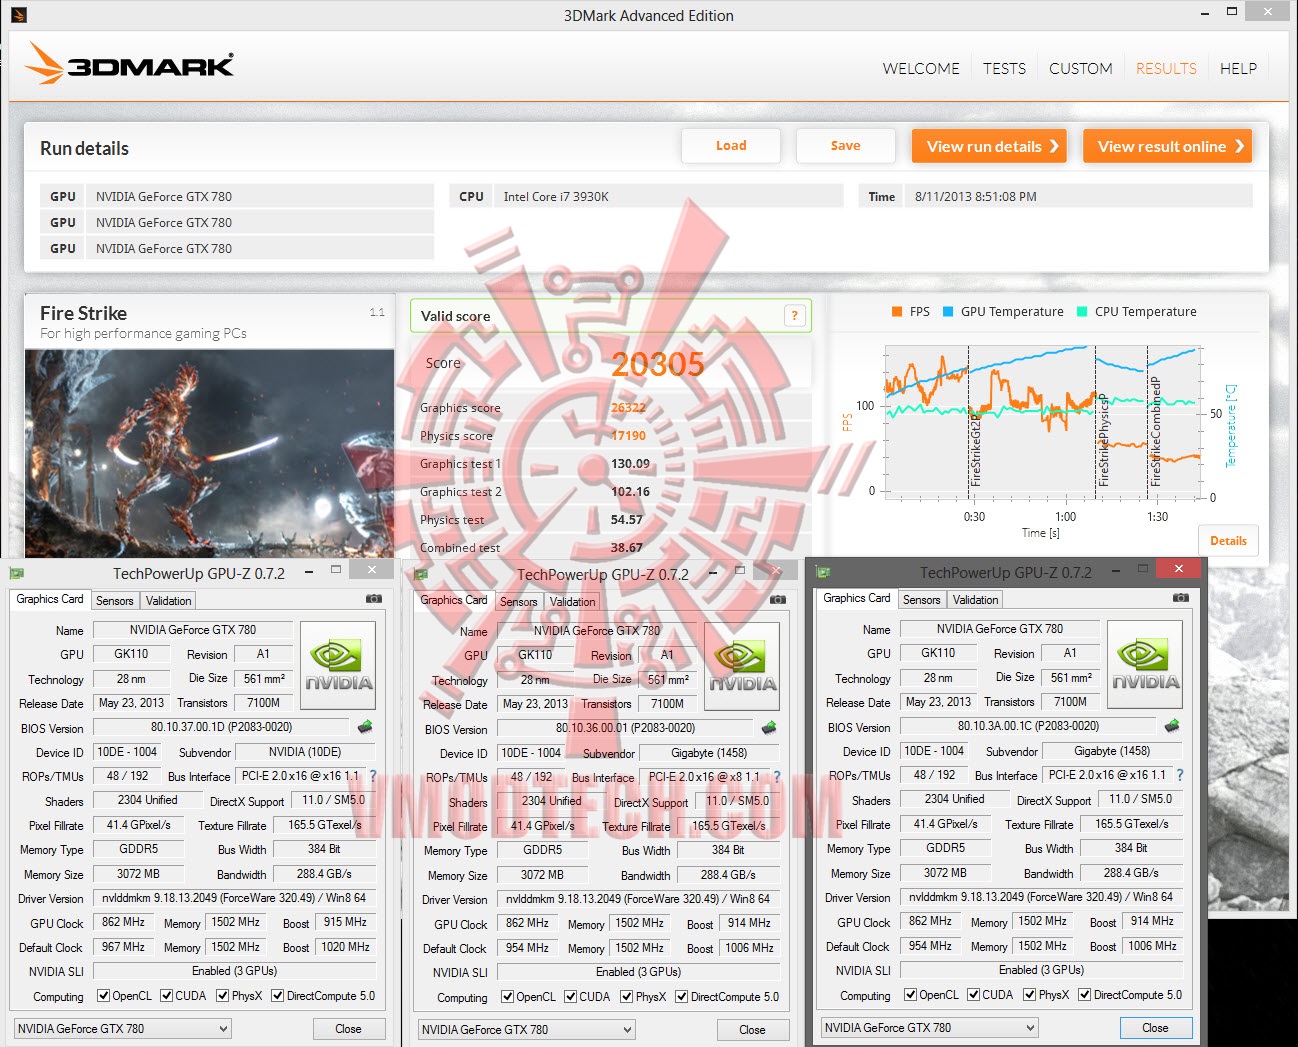Toggle the PhysX checkbox in the middle GPU-Z window
This screenshot has width=1298, height=1047.
click(627, 997)
